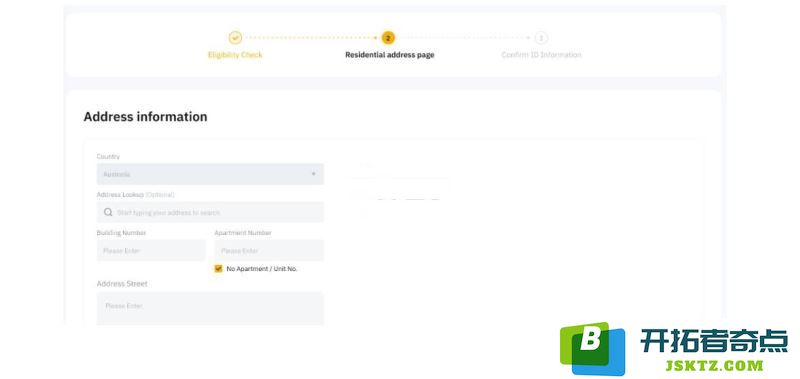This screenshot has height=379, width=800.
Task: Click the Address Lookup (Optional) label
Action: coord(135,194)
